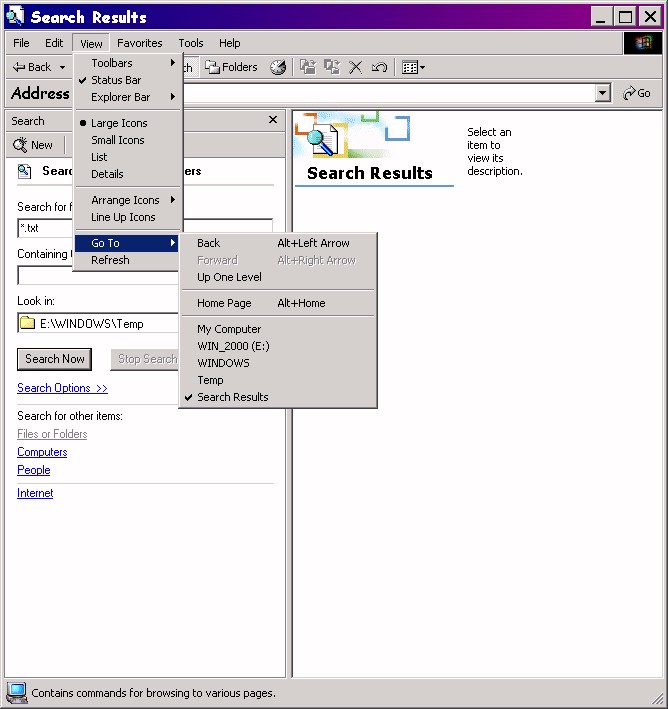Screen dimensions: 668x709
Task: Select the Details view option
Action: pos(128,174)
